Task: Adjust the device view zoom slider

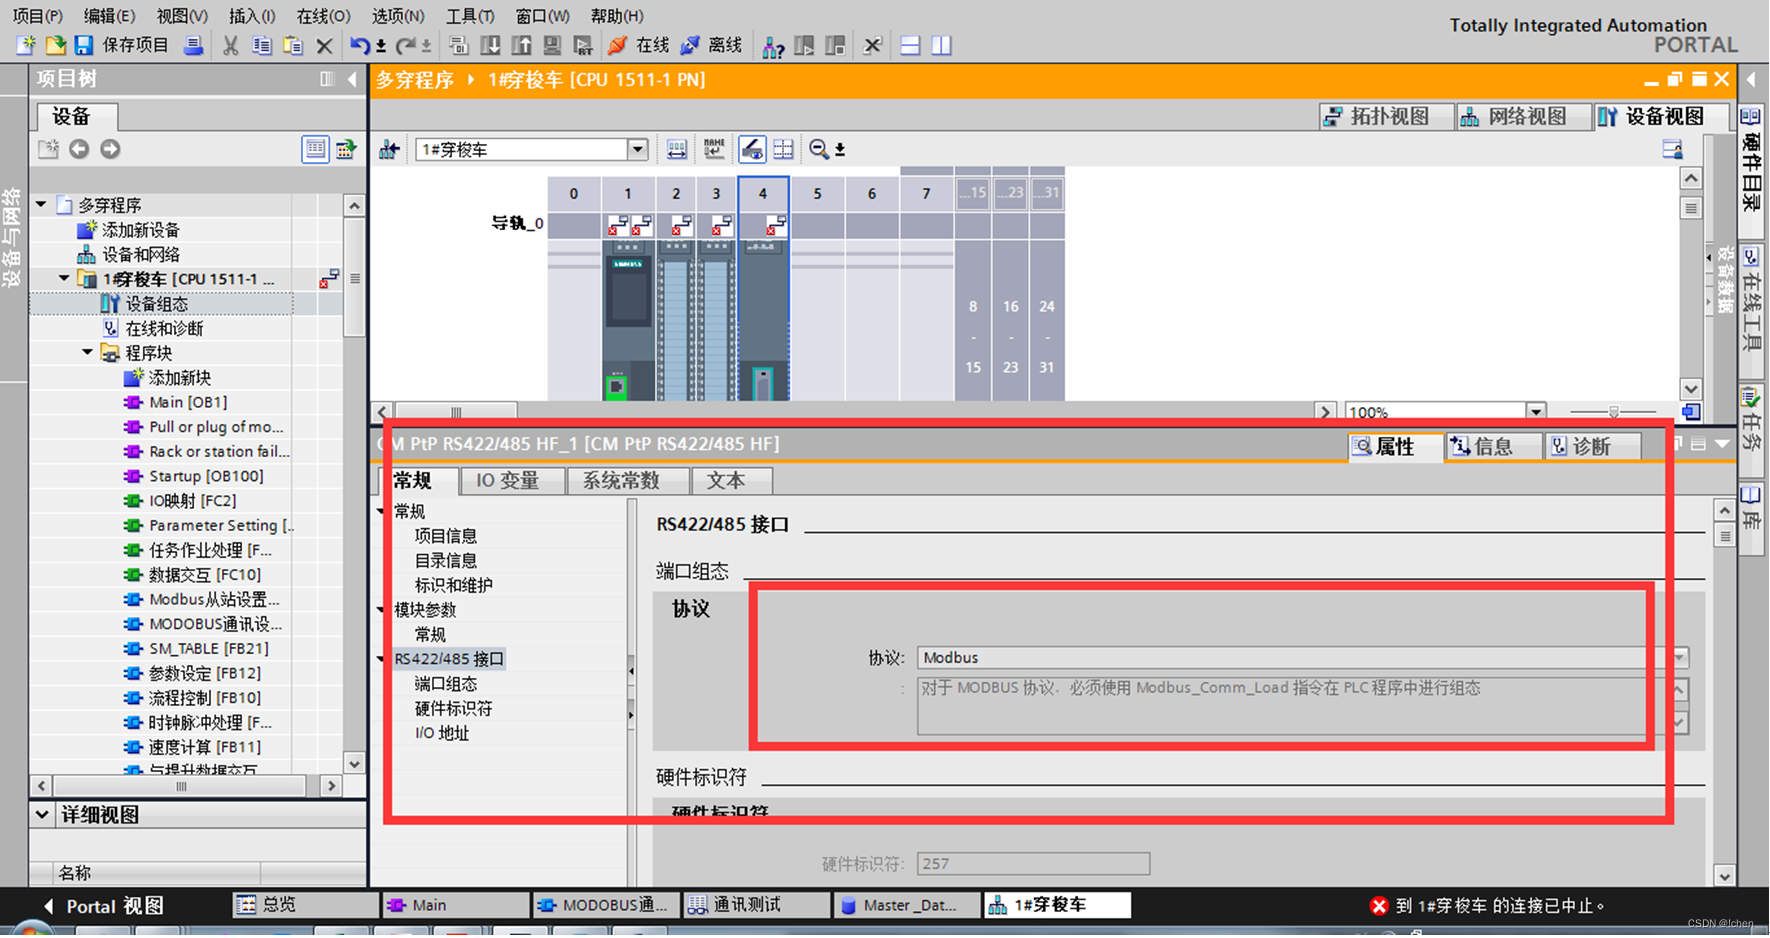Action: click(1613, 412)
